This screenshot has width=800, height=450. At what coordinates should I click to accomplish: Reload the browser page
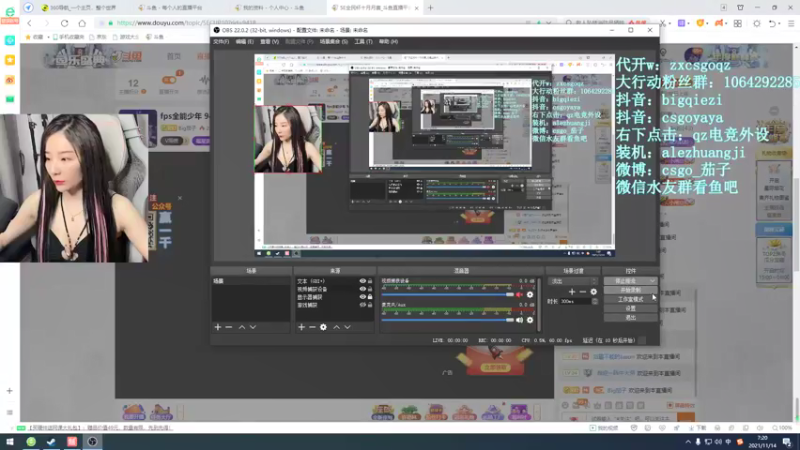click(64, 23)
